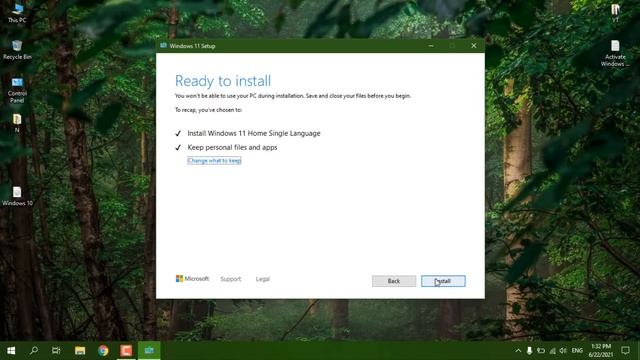The height and width of the screenshot is (360, 640).
Task: Open network status tray icon
Action: [x=552, y=351]
